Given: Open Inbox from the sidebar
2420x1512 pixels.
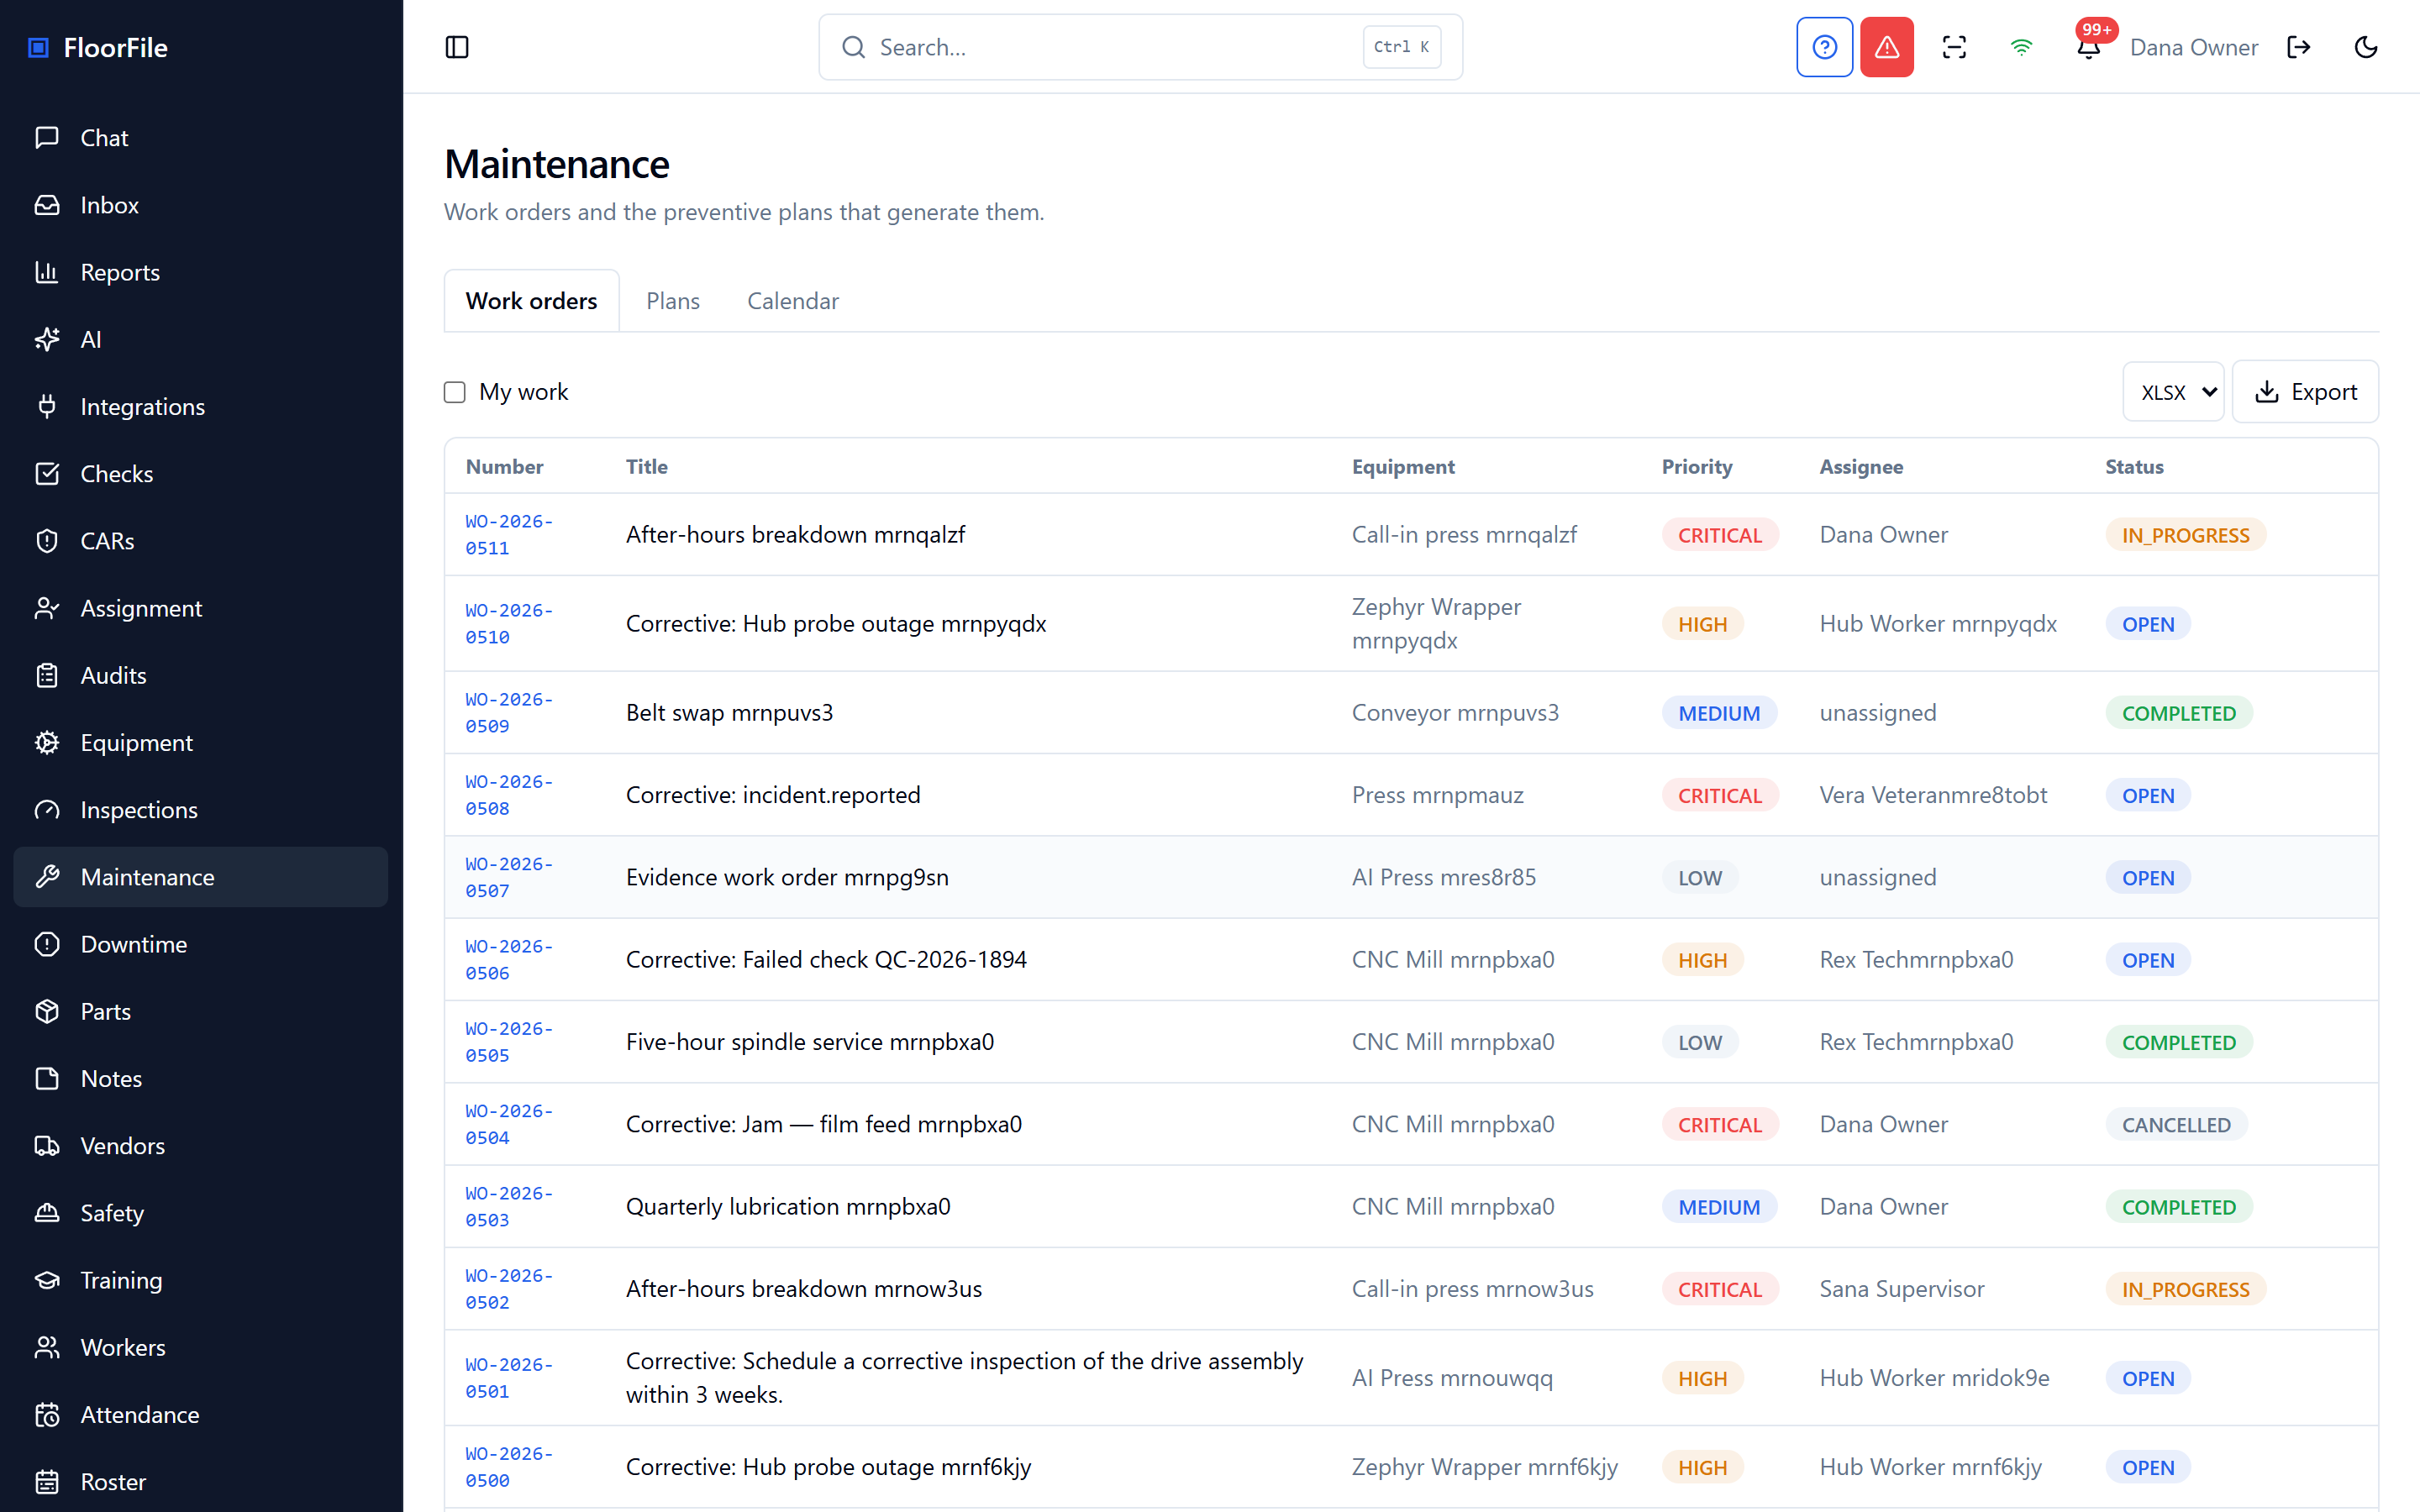Looking at the screenshot, I should point(200,205).
